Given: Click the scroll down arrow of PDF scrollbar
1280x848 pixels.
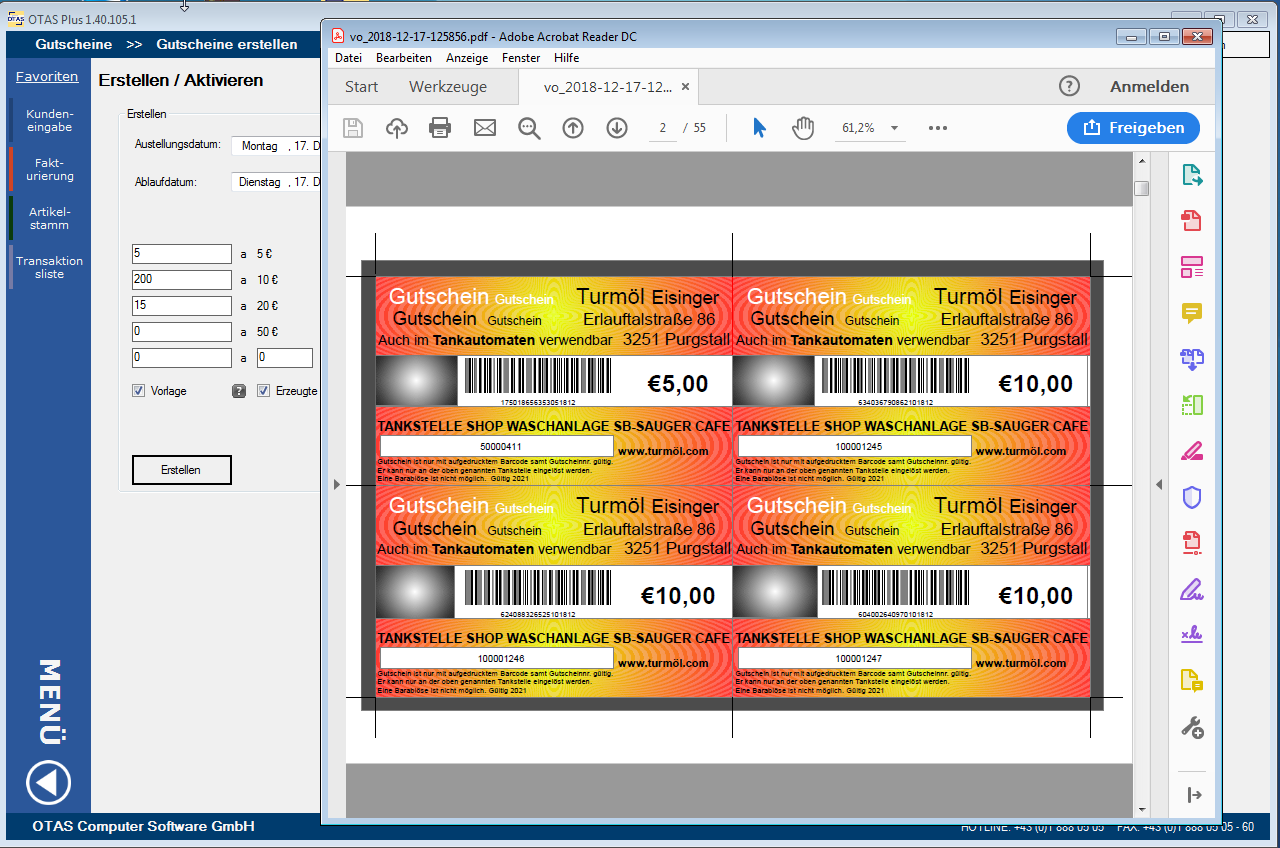Looking at the screenshot, I should pyautogui.click(x=1141, y=808).
